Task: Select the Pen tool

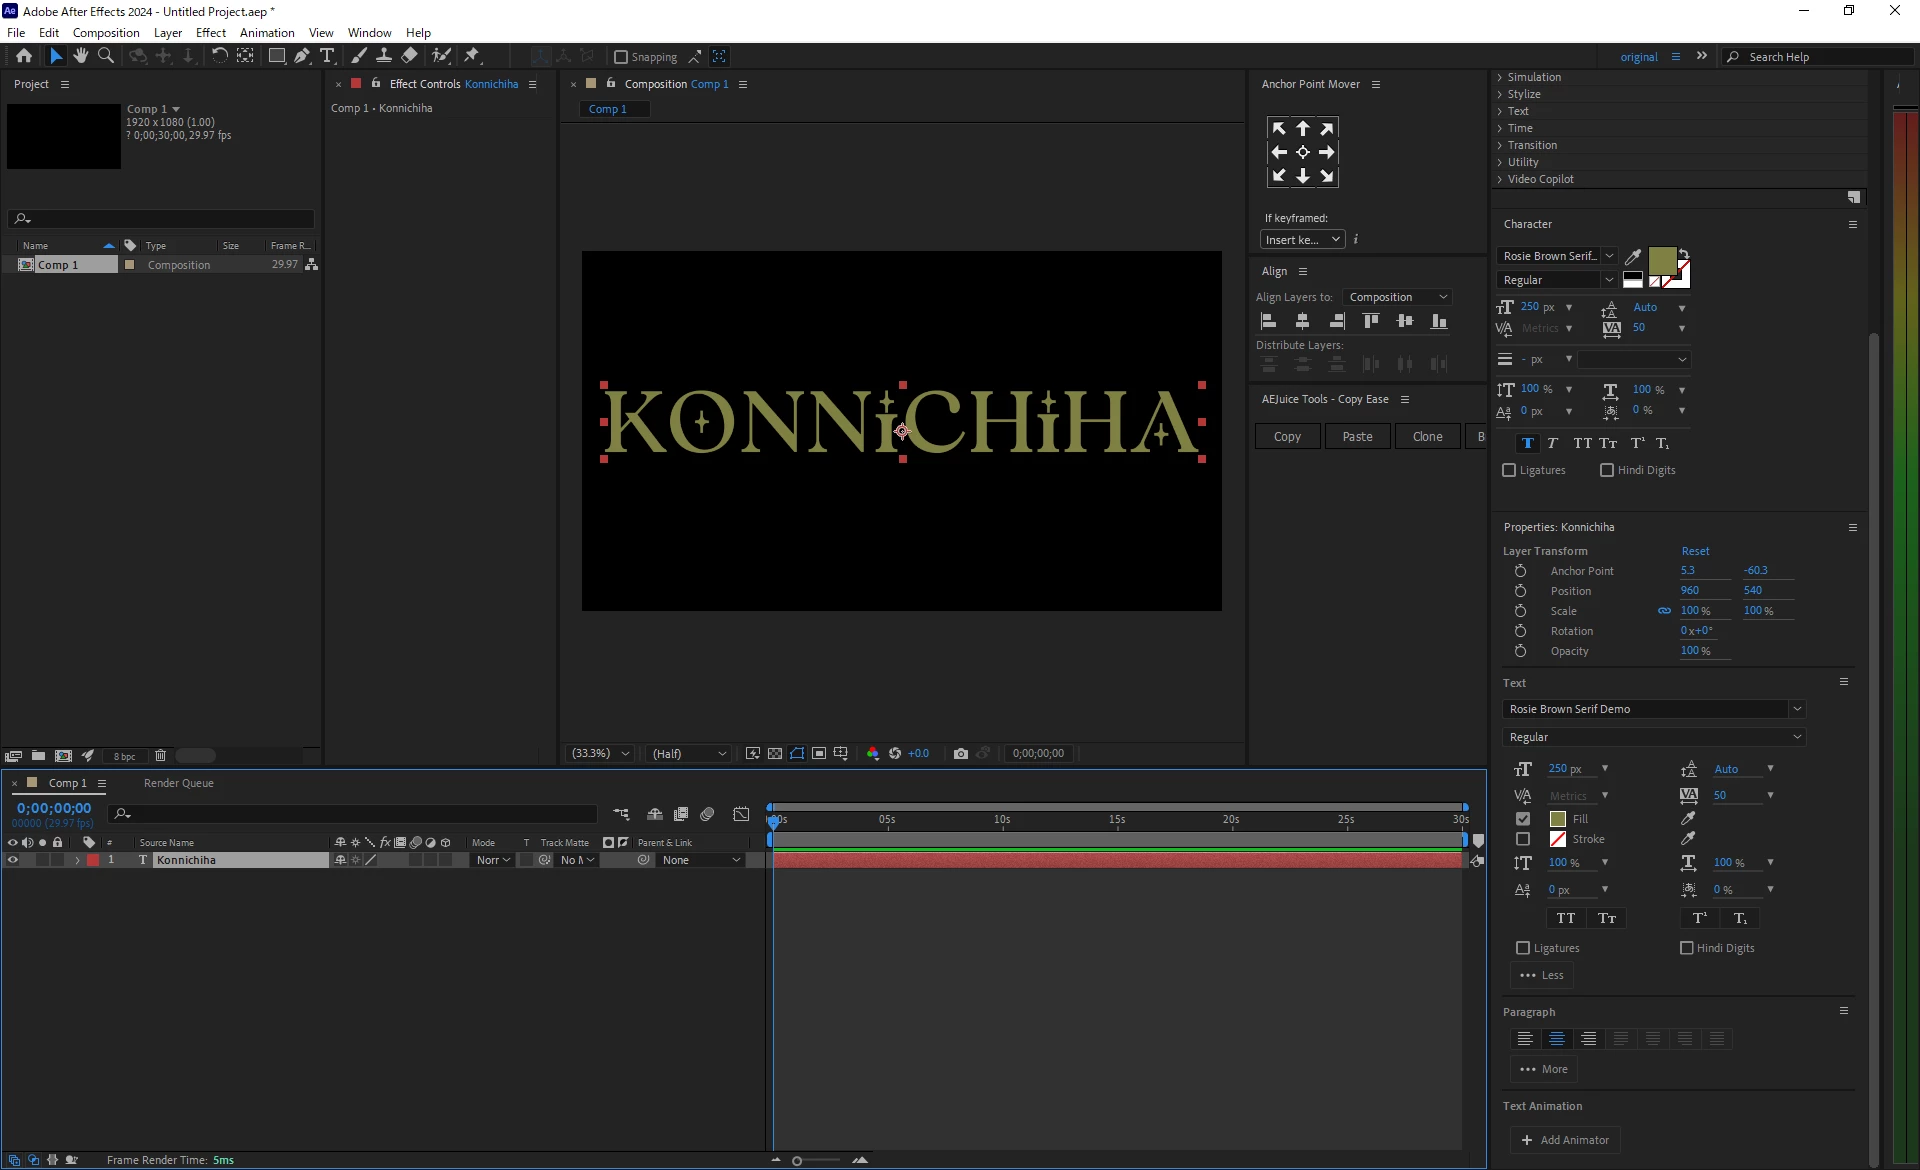Action: point(302,56)
